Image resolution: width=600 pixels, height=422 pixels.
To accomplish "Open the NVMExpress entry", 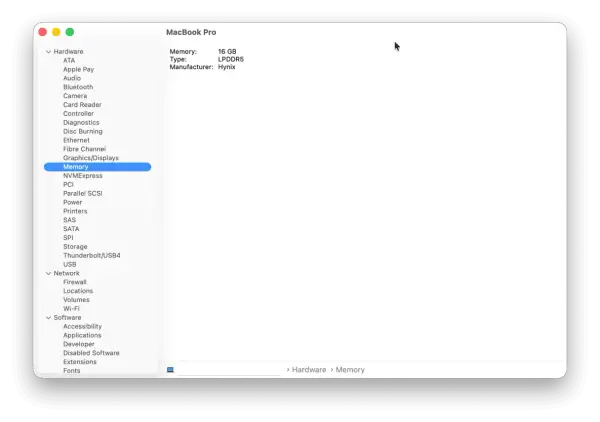I will pyautogui.click(x=83, y=176).
